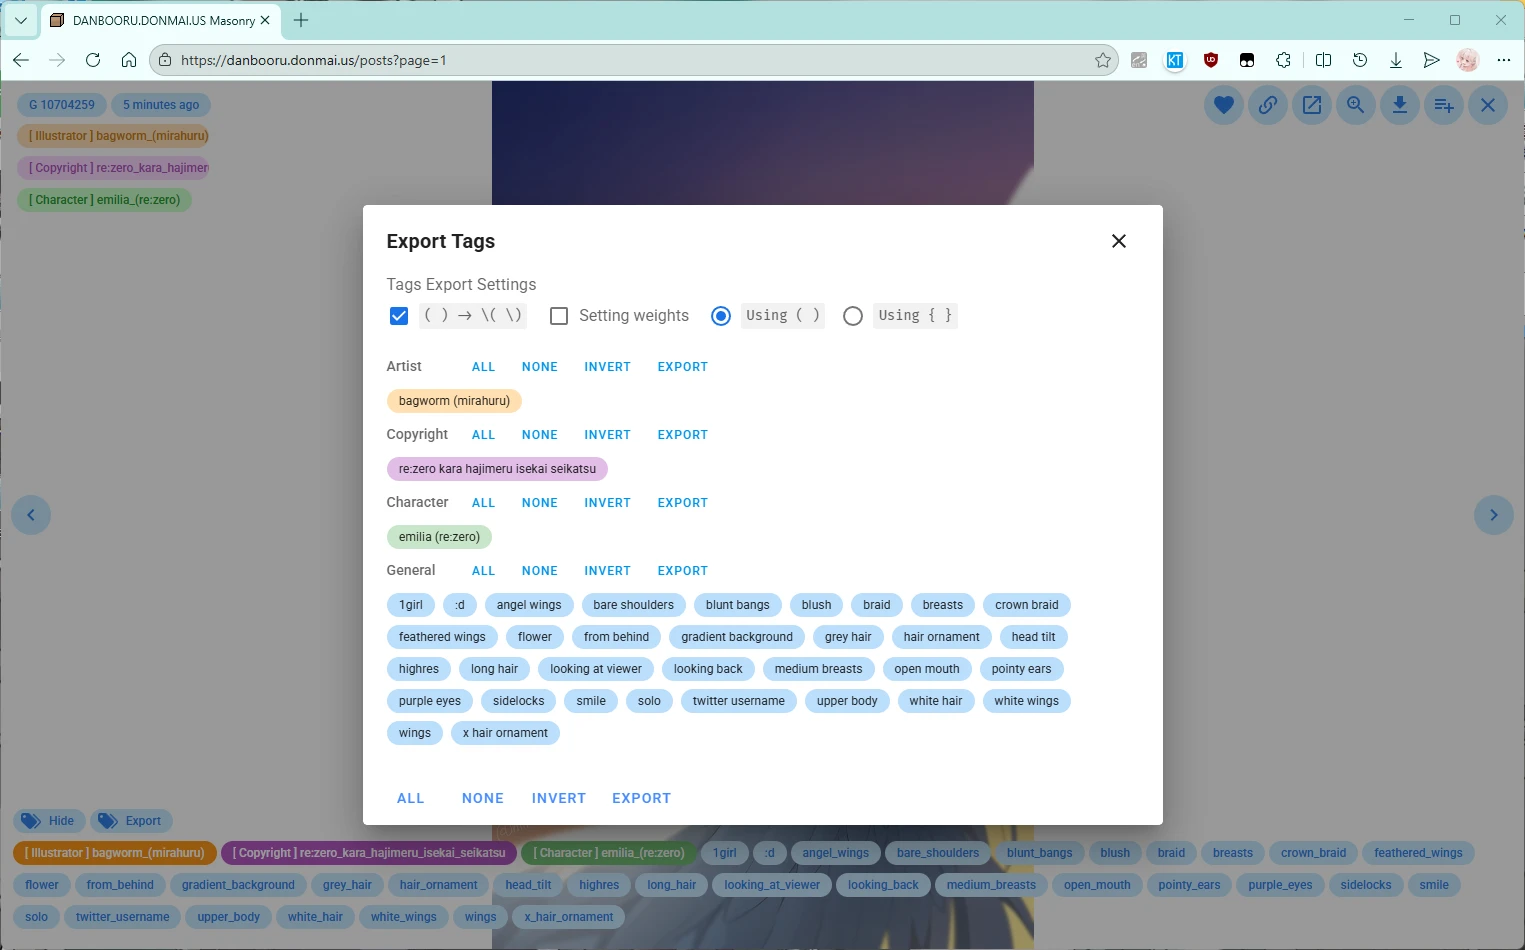1525x950 pixels.
Task: Toggle the x hair ornament tag chip
Action: pos(505,733)
